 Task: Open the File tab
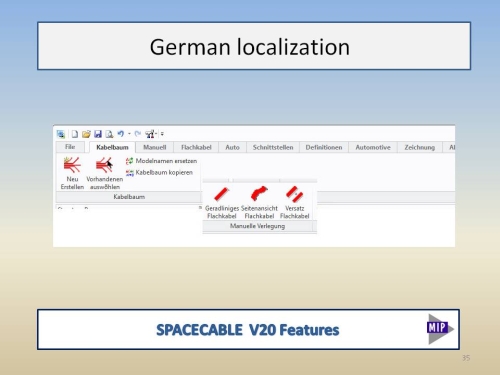click(70, 147)
